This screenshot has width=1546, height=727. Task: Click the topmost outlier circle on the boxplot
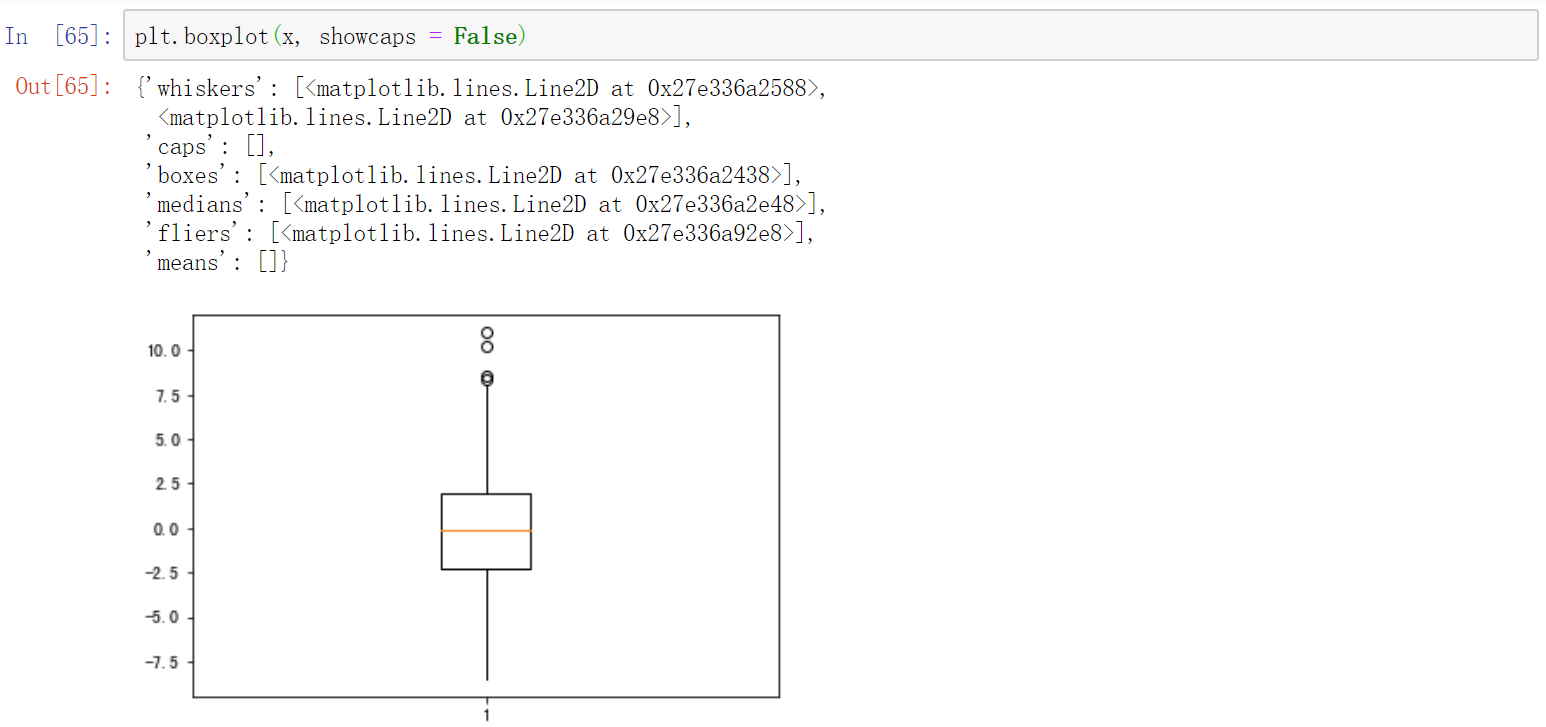click(x=487, y=330)
